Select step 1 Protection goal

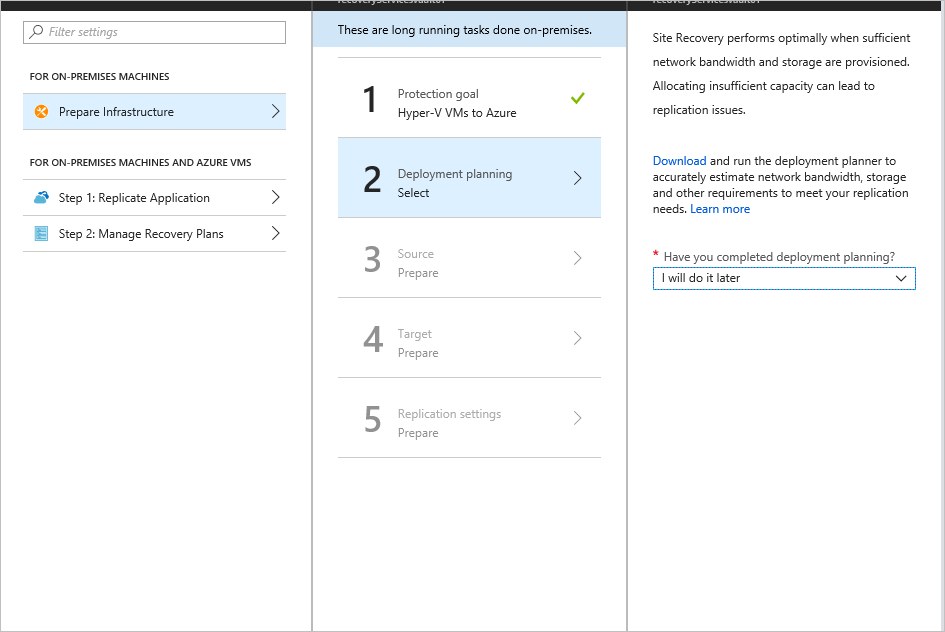469,98
